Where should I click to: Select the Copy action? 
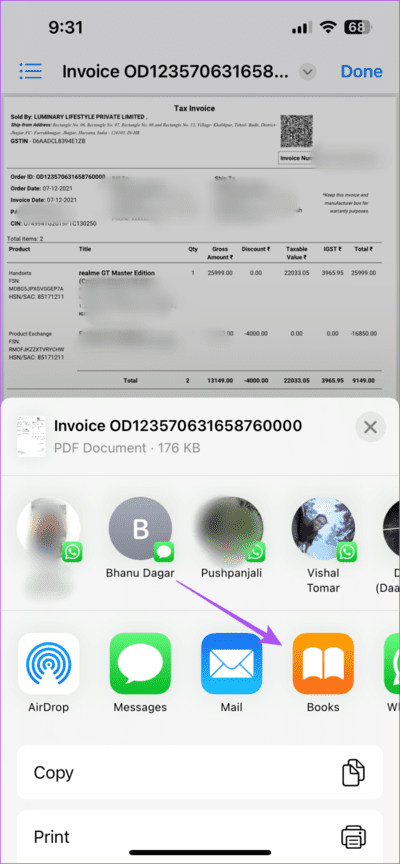(199, 773)
